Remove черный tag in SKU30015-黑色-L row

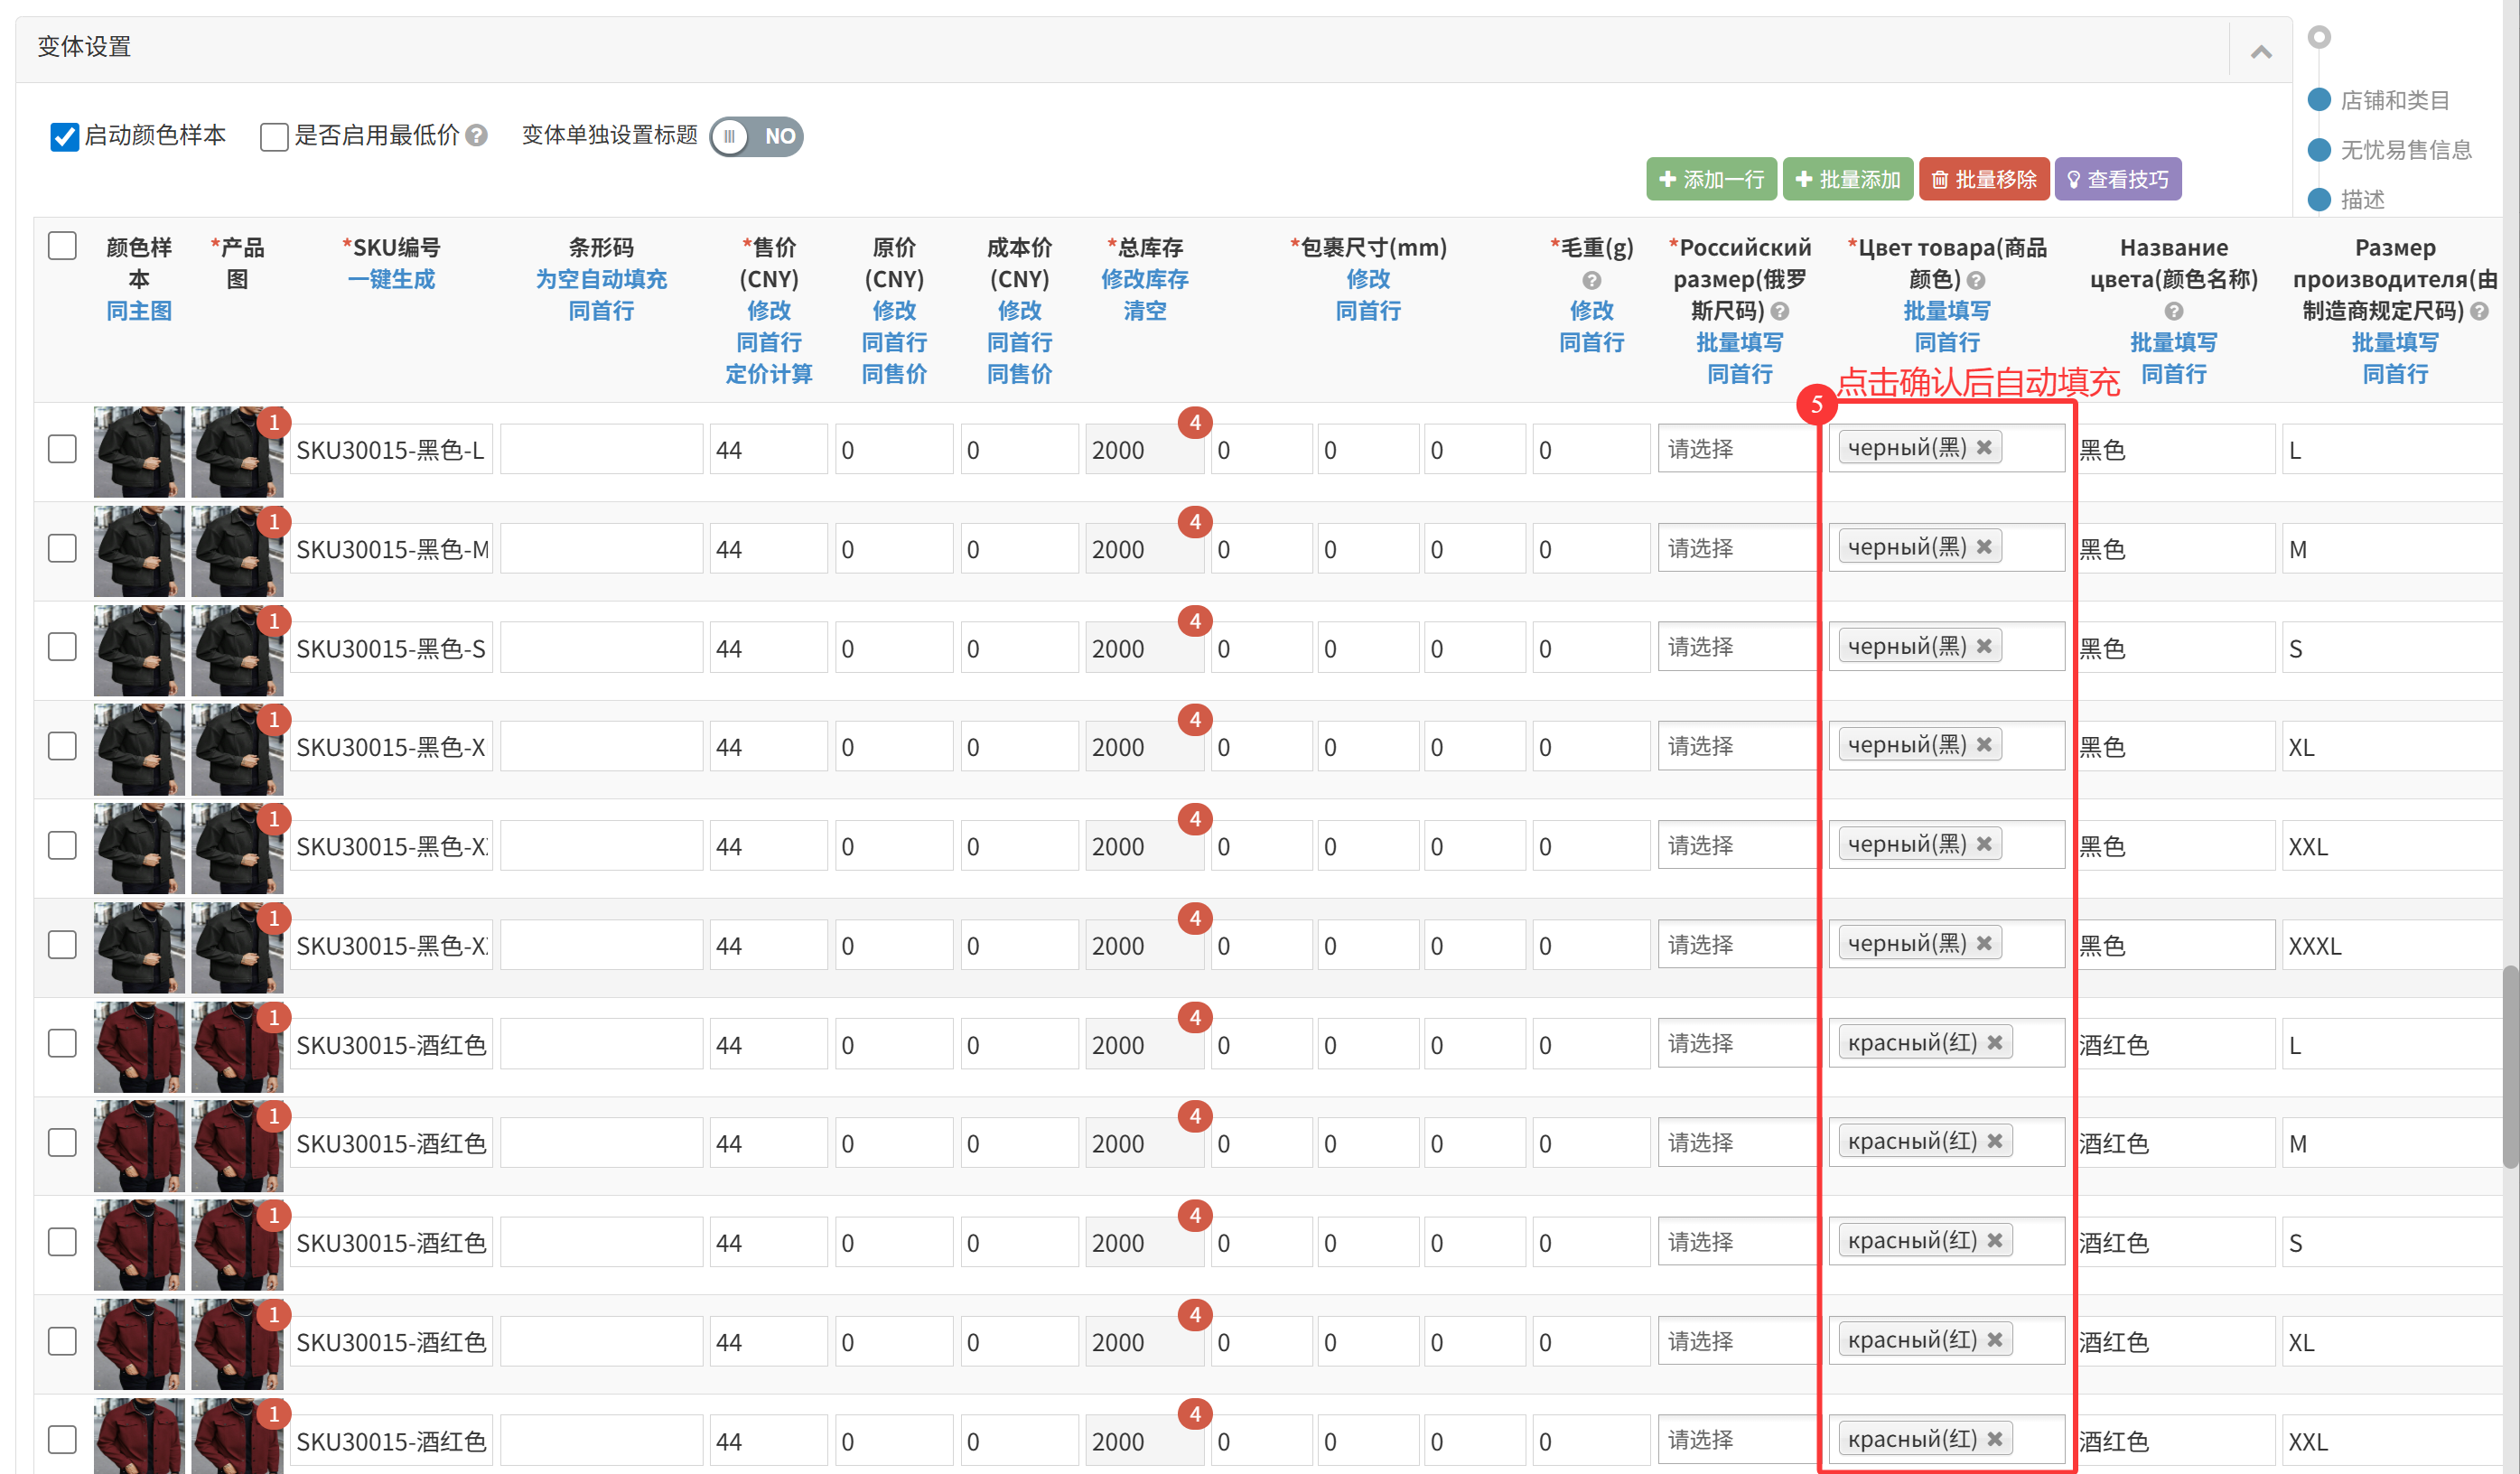[x=1984, y=447]
